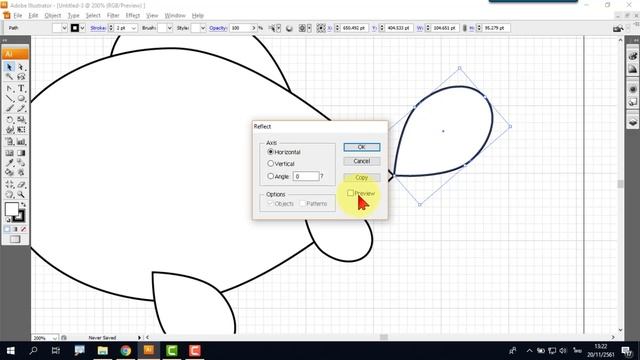
Task: Select the Pen tool
Action: pyautogui.click(x=9, y=88)
